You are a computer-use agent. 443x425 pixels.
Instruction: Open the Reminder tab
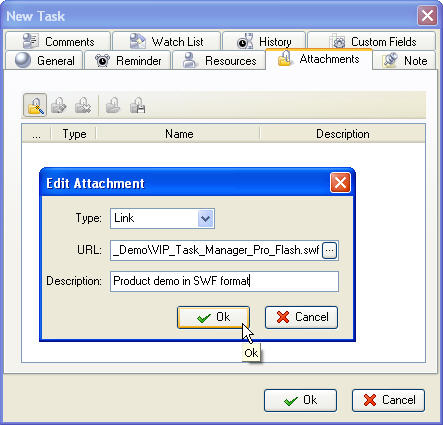pyautogui.click(x=128, y=61)
